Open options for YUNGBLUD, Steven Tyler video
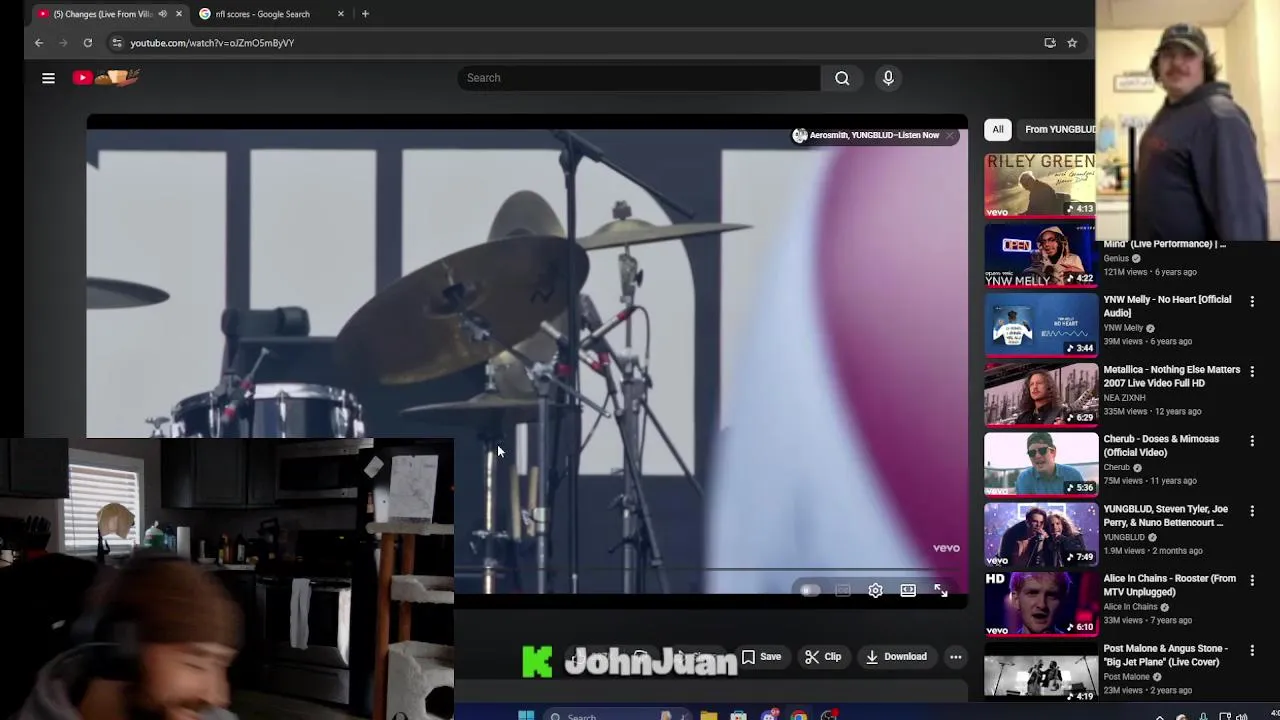 [1252, 510]
